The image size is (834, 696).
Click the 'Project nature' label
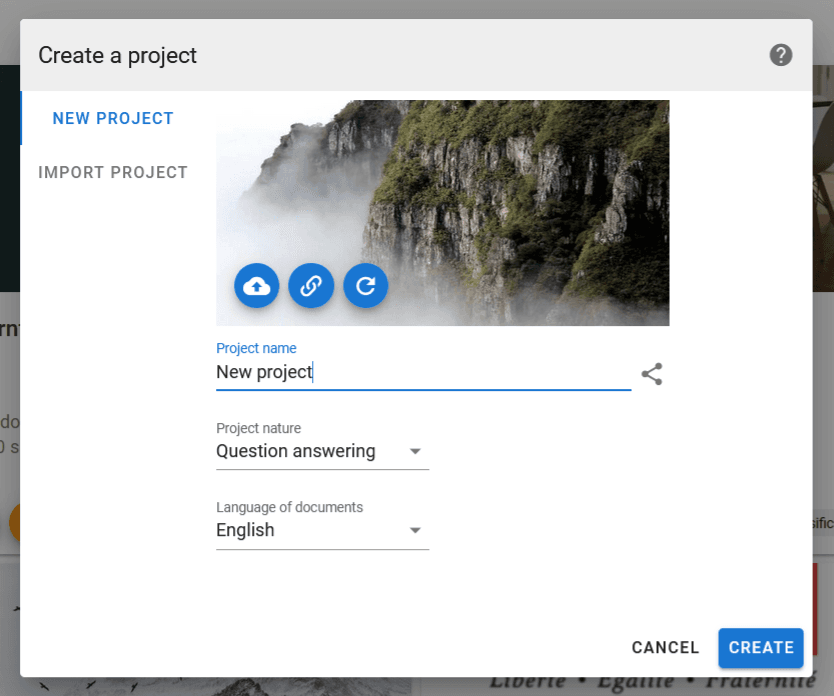258,428
